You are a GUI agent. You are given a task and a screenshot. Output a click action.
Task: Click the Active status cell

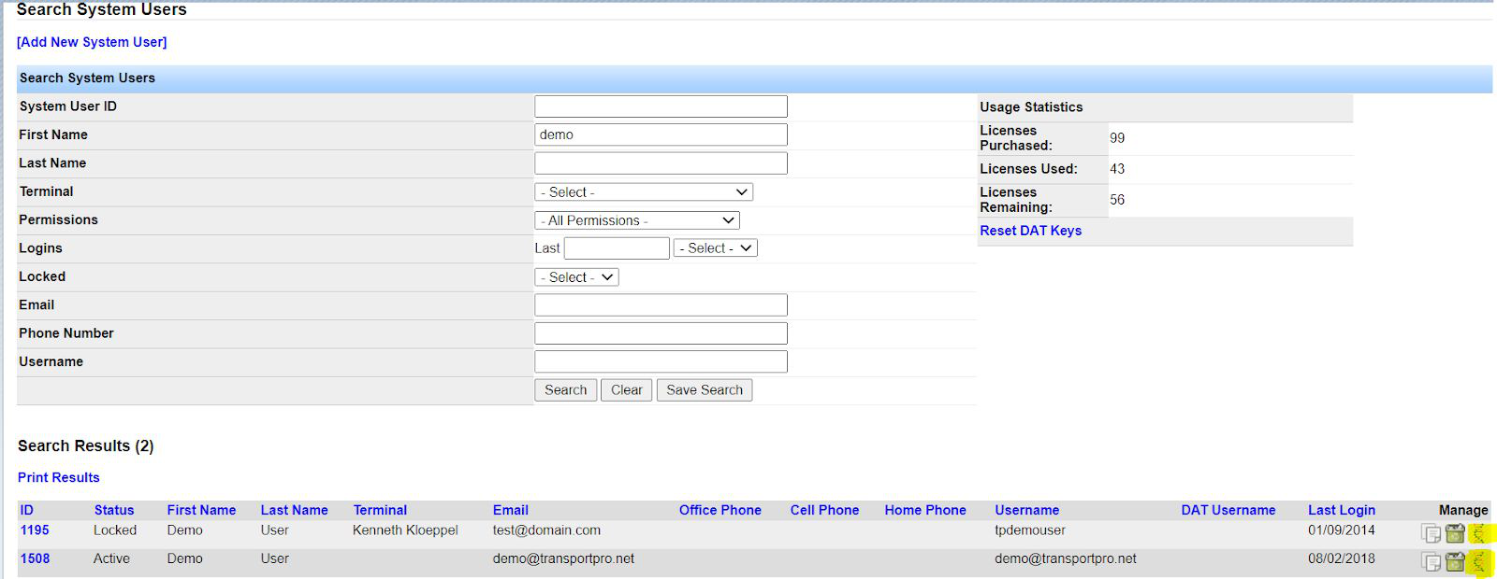point(112,558)
